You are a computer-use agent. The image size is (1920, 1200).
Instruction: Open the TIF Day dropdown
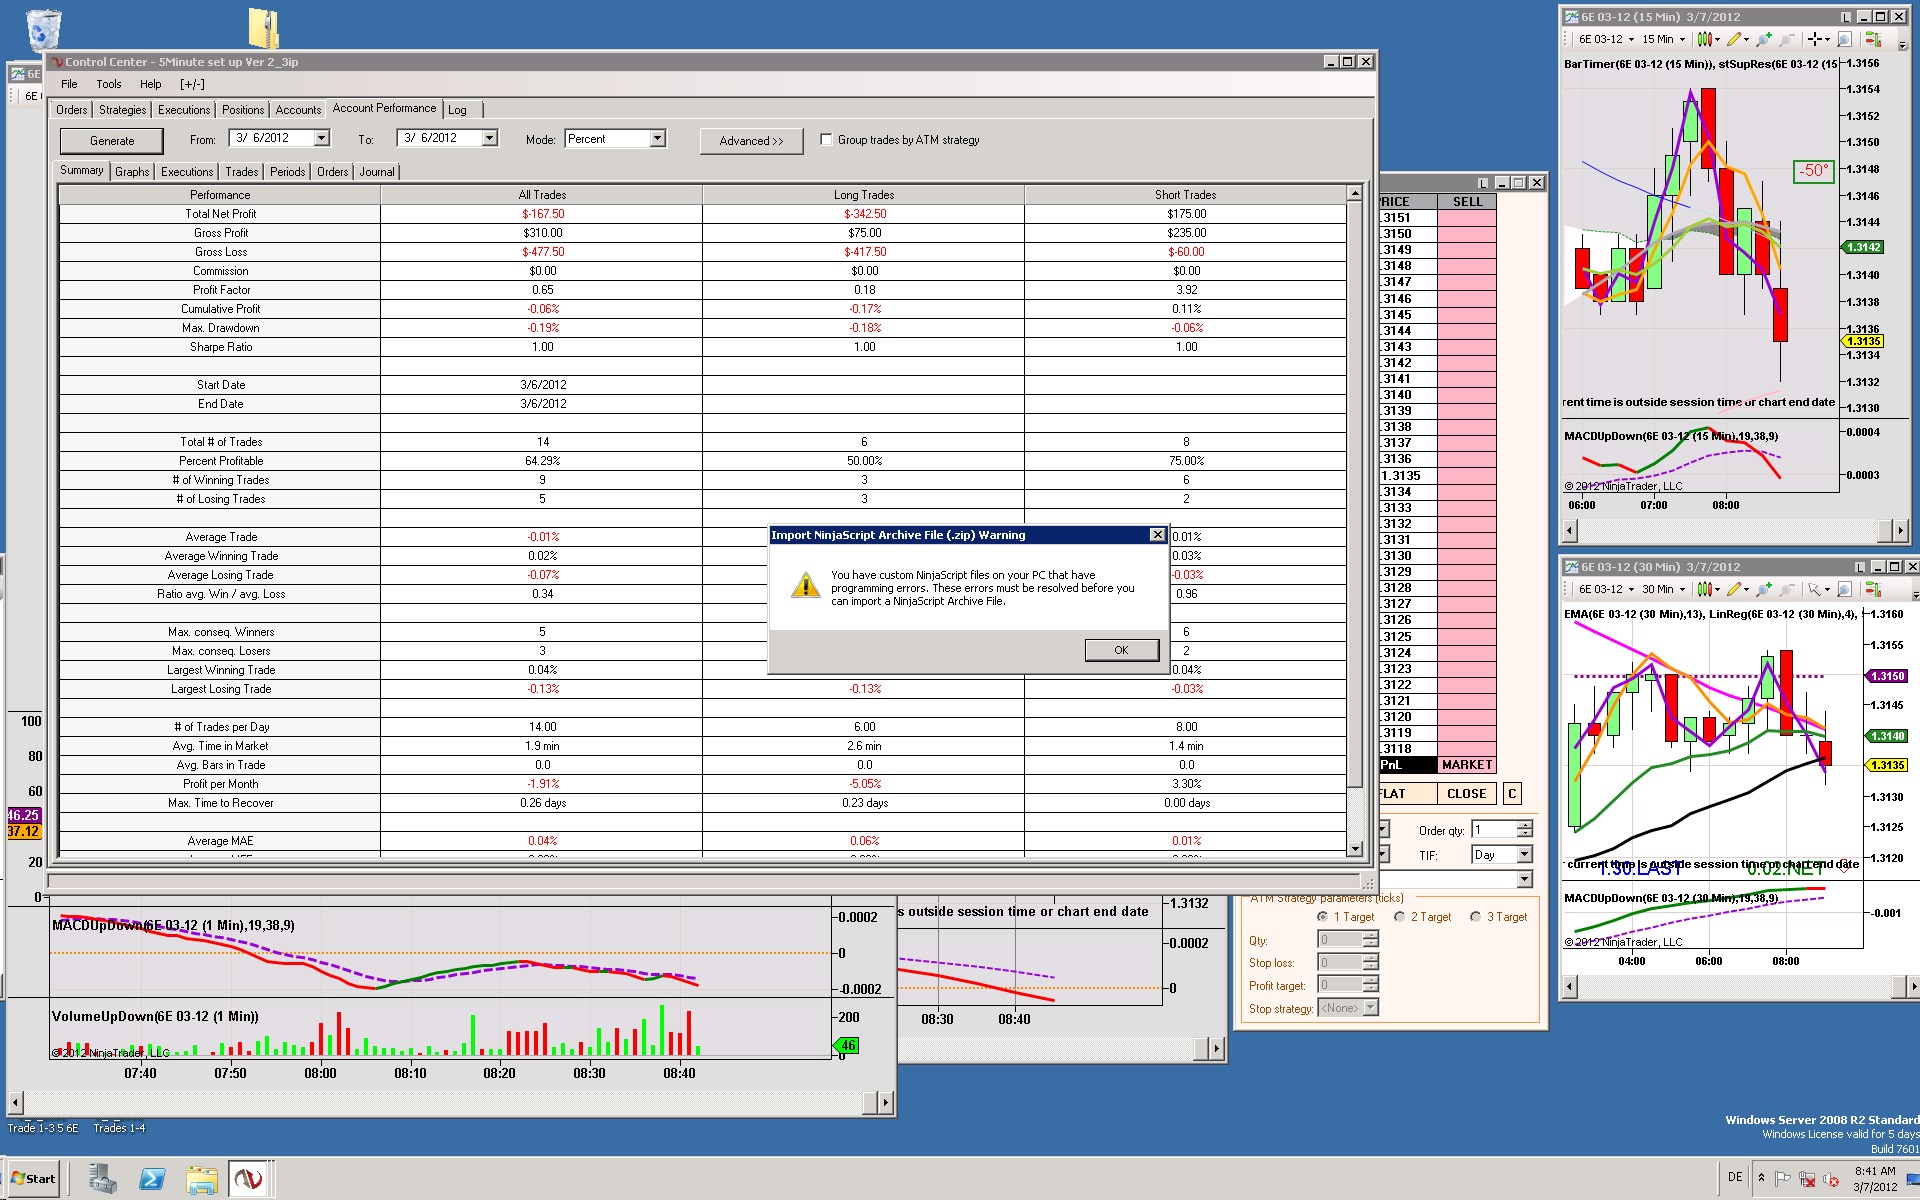1524,855
